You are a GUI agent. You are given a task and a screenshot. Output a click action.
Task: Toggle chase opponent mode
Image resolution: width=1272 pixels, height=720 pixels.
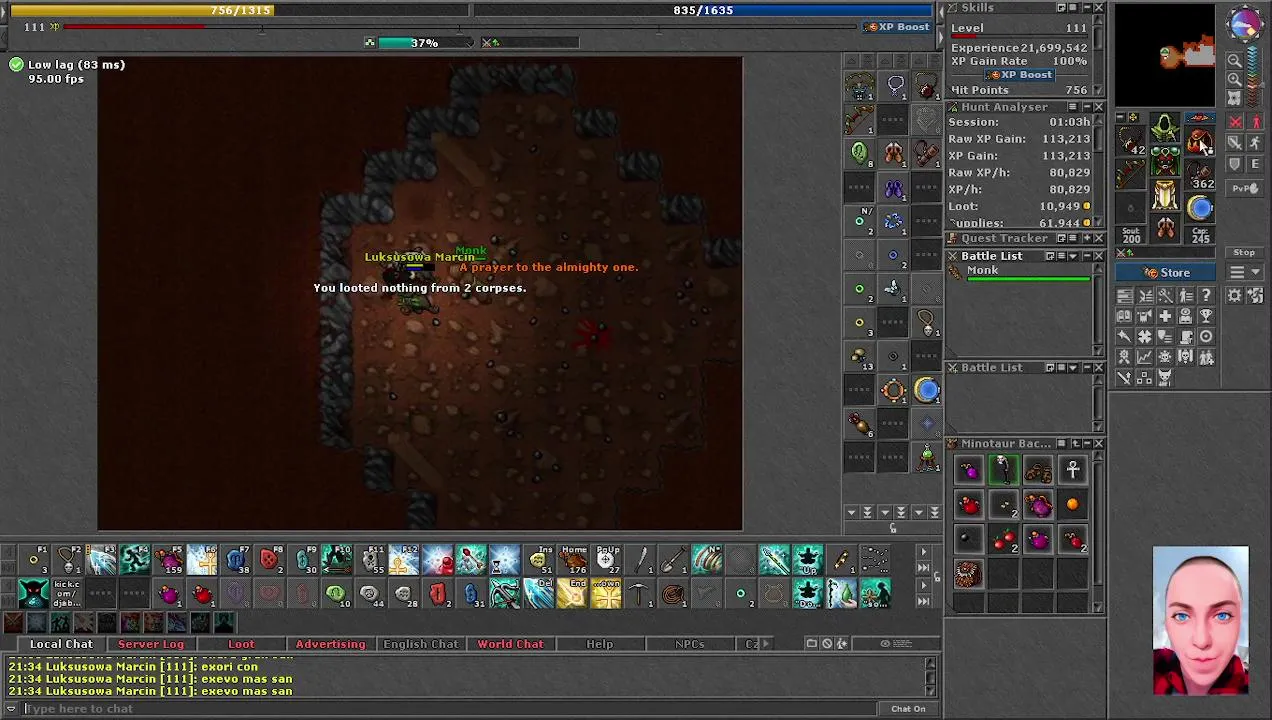click(x=1255, y=142)
